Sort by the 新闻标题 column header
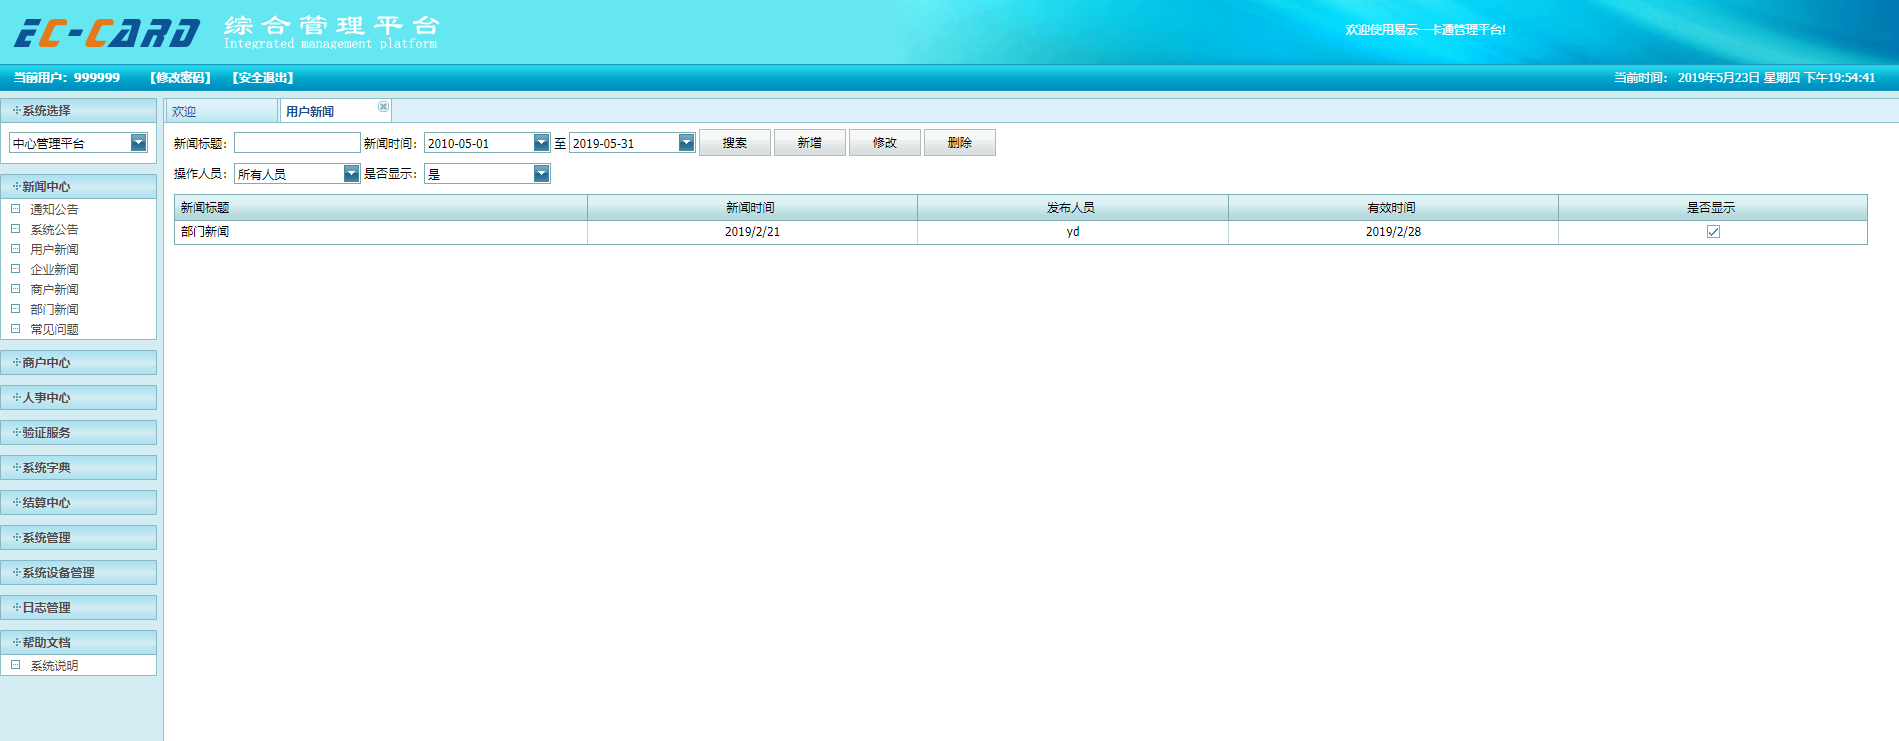The image size is (1899, 741). [381, 207]
